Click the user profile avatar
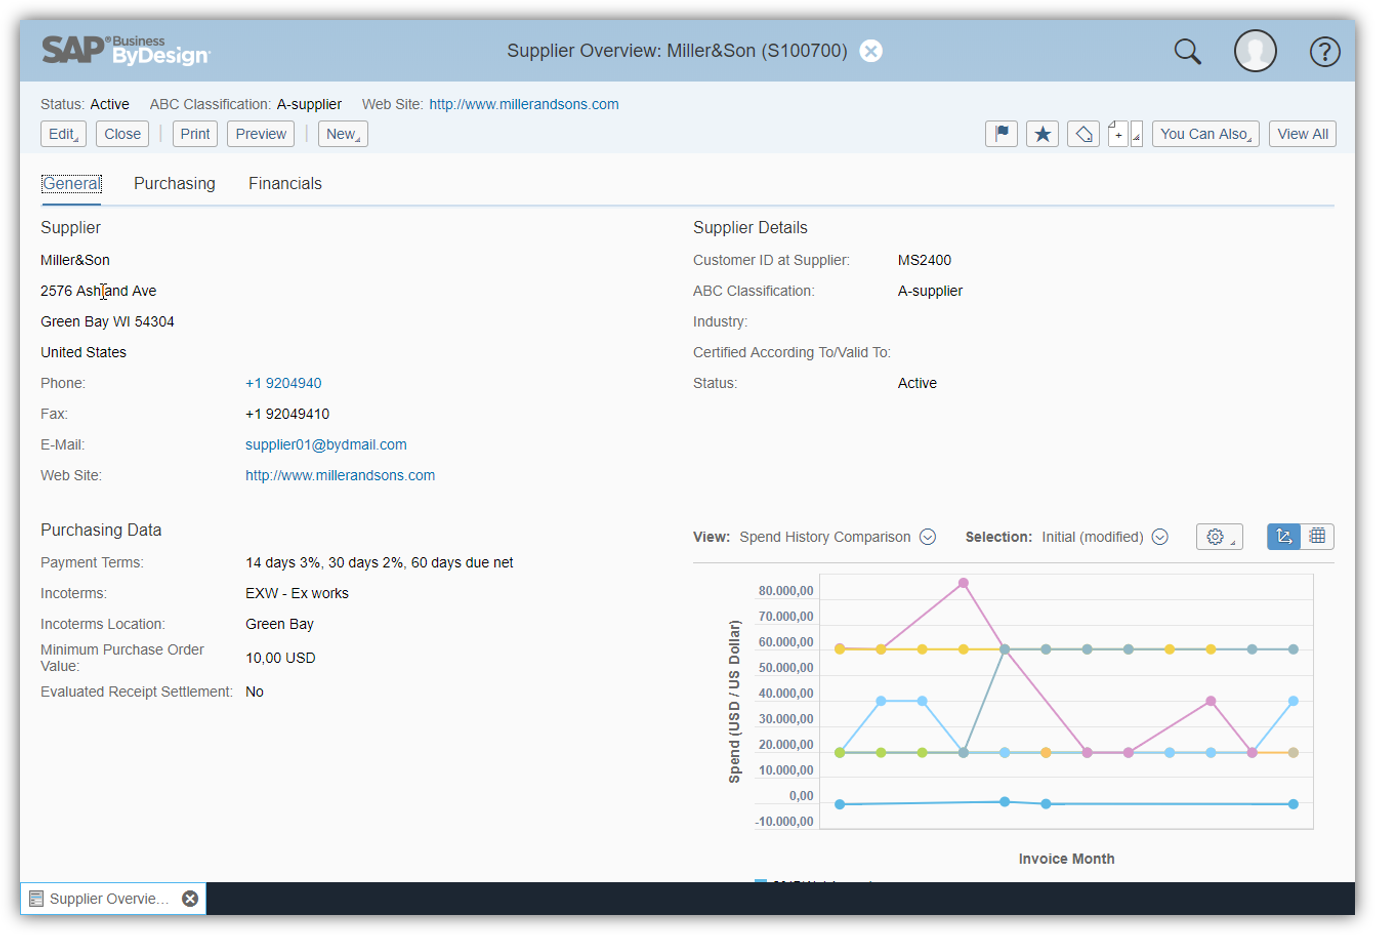The image size is (1375, 935). click(x=1255, y=50)
